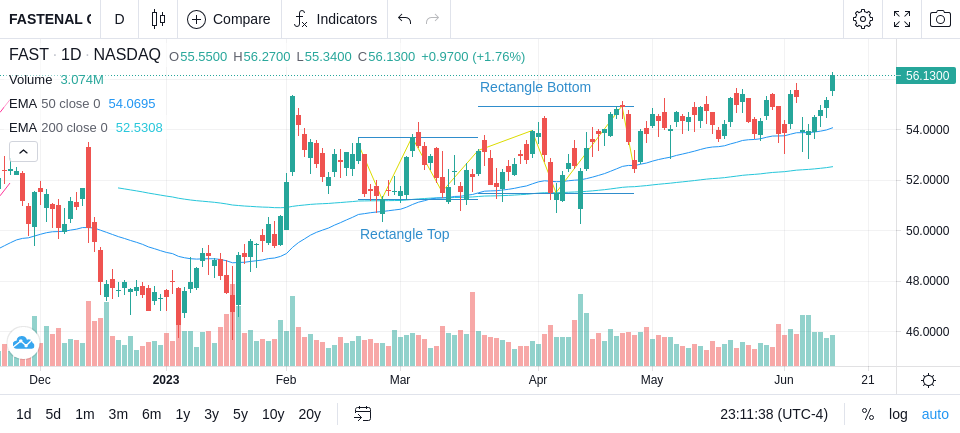Screen dimensions: 960x433
Task: Open the D interval dropdown
Action: click(119, 19)
